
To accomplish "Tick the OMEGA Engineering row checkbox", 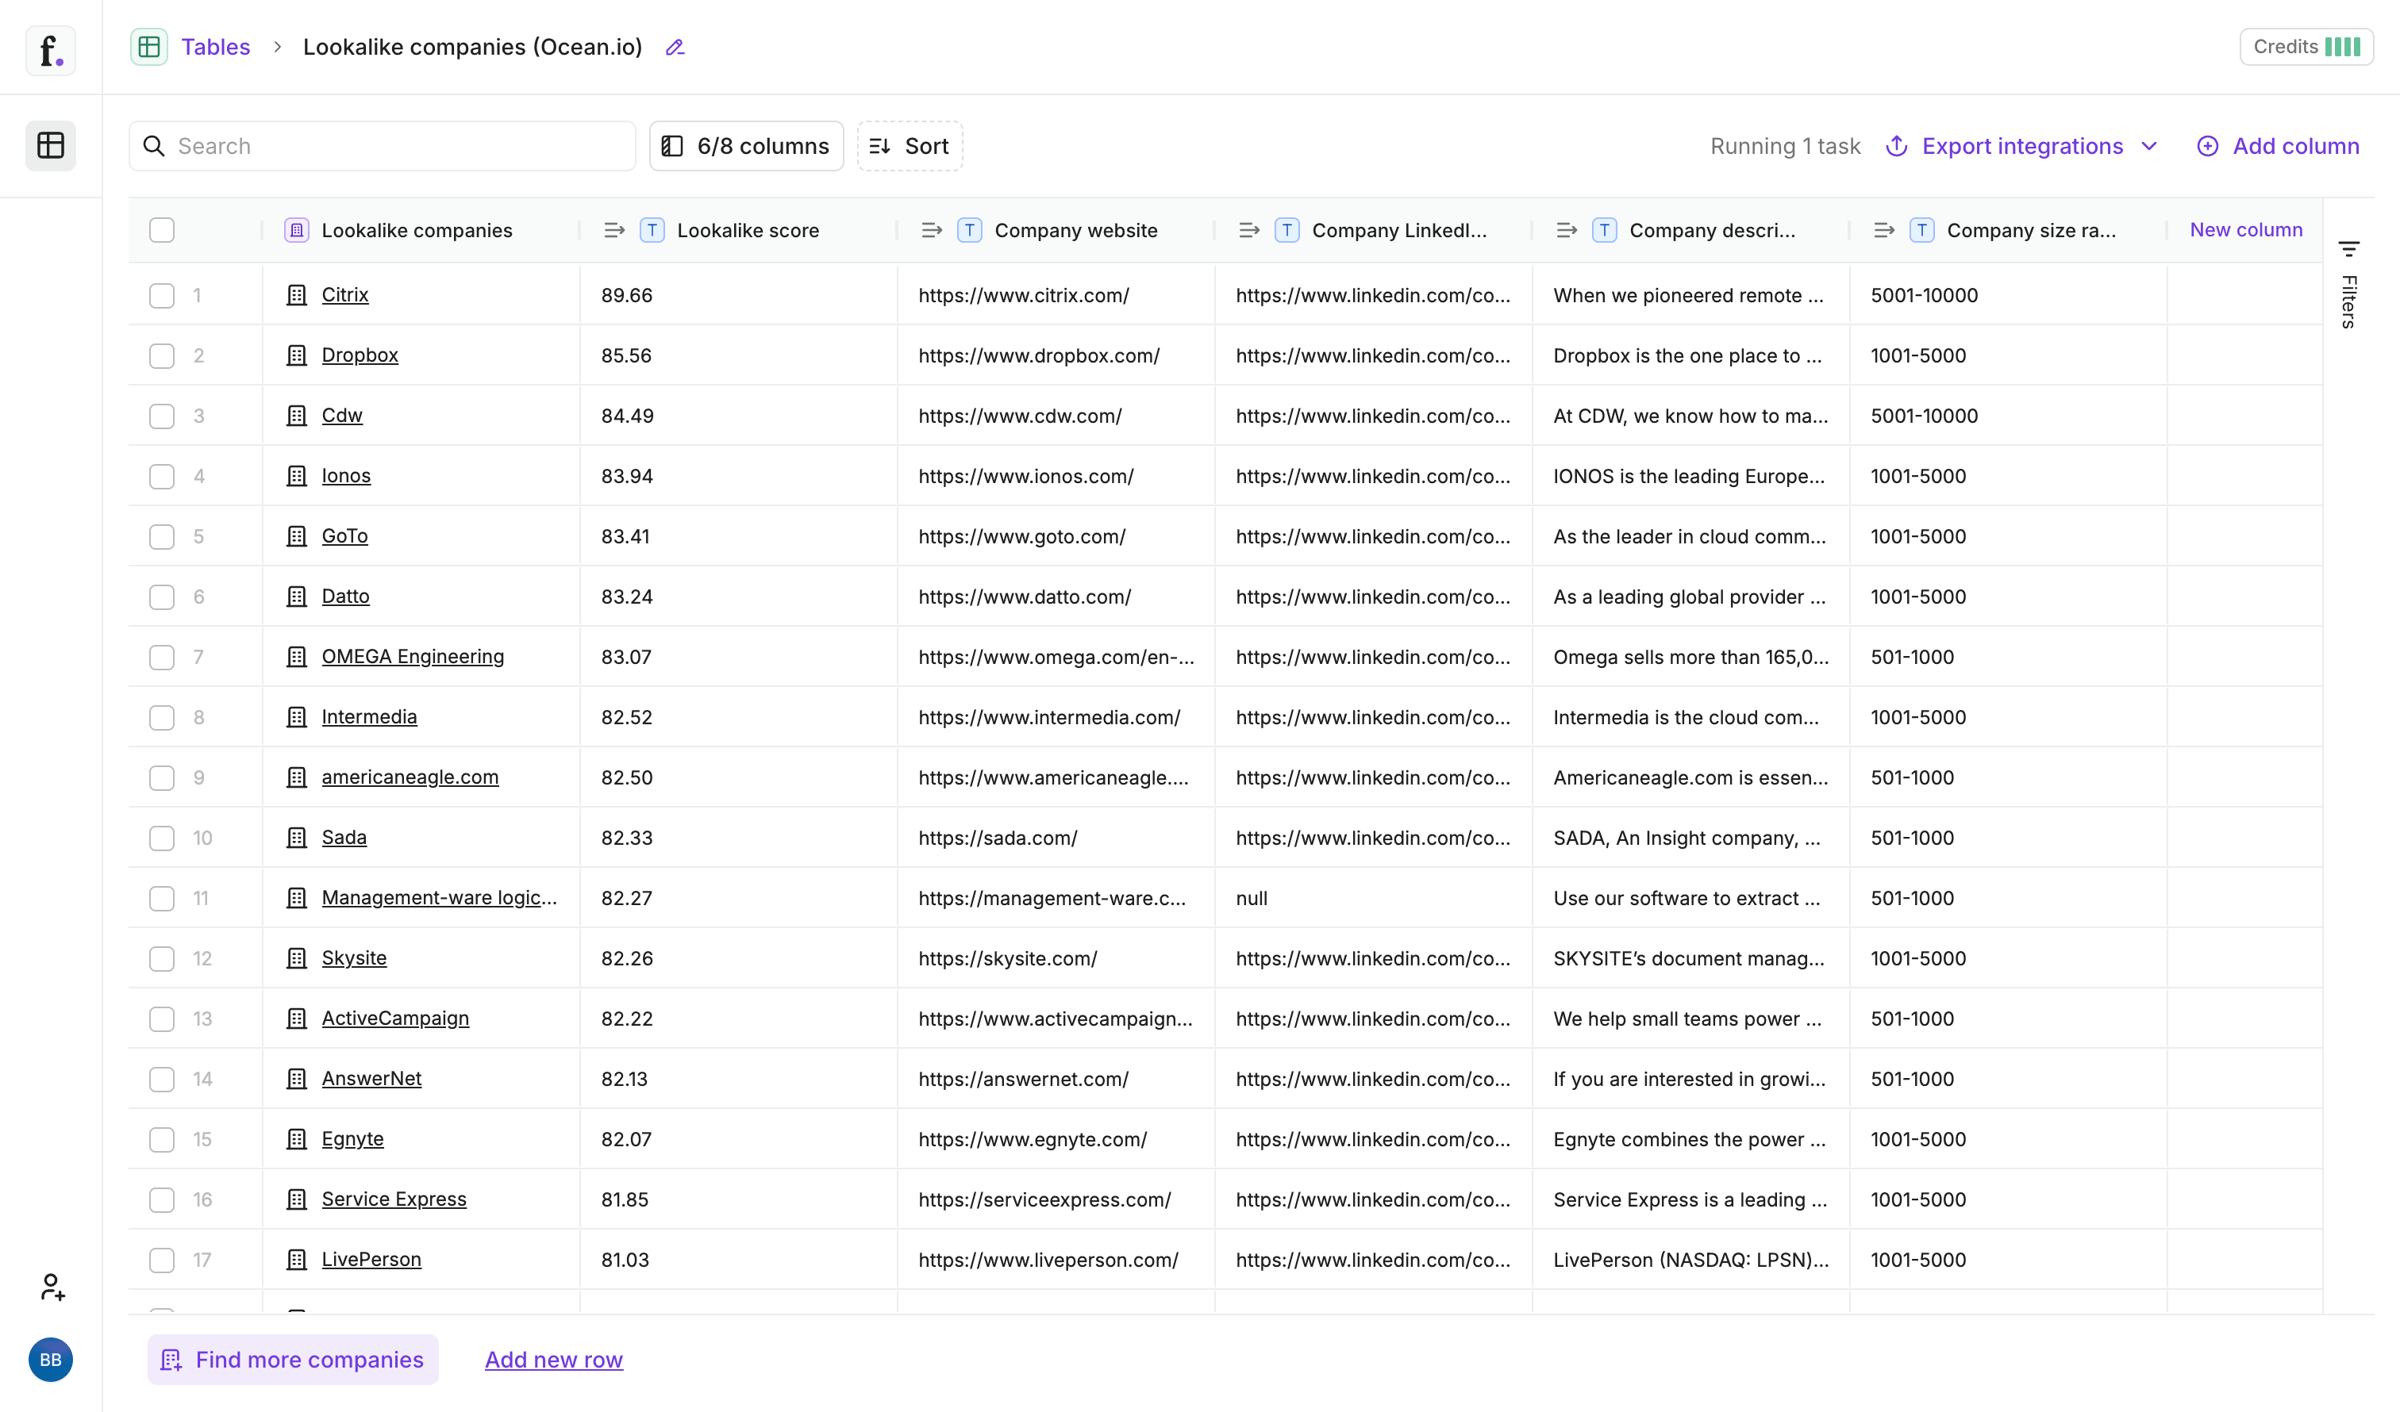I will point(162,657).
